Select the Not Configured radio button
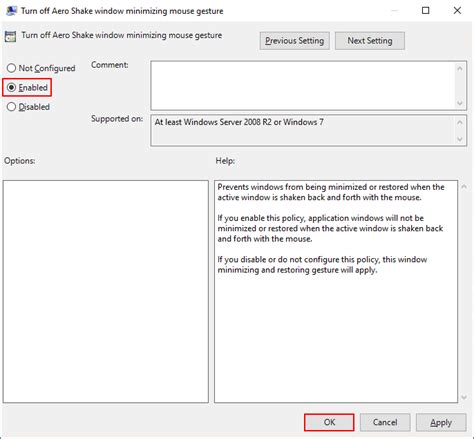Screen dimensions: 474x439 coord(11,68)
